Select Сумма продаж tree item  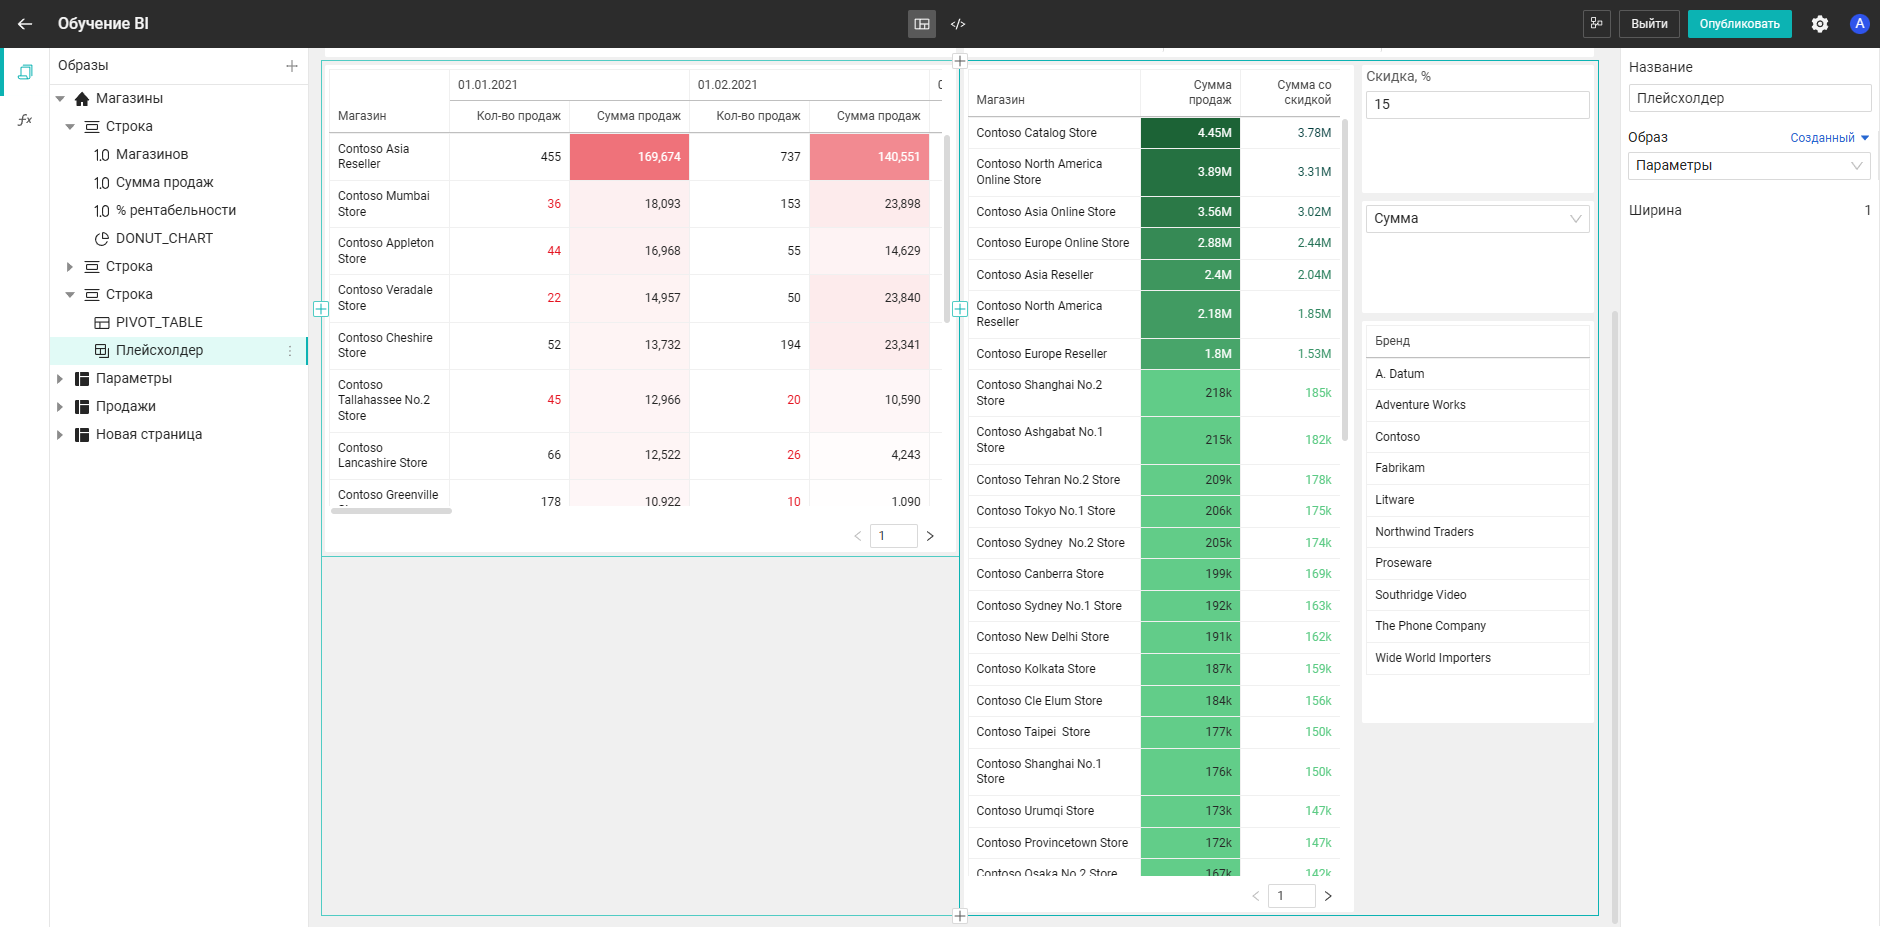coord(165,183)
